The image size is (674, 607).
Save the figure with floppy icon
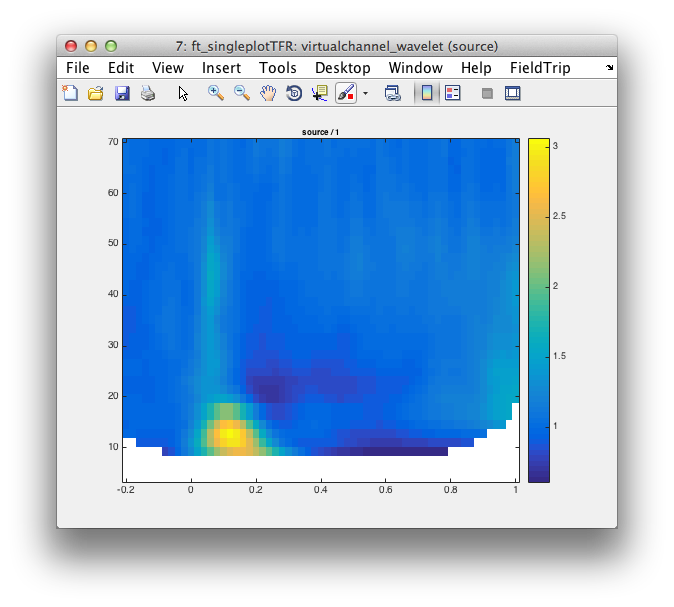click(122, 93)
